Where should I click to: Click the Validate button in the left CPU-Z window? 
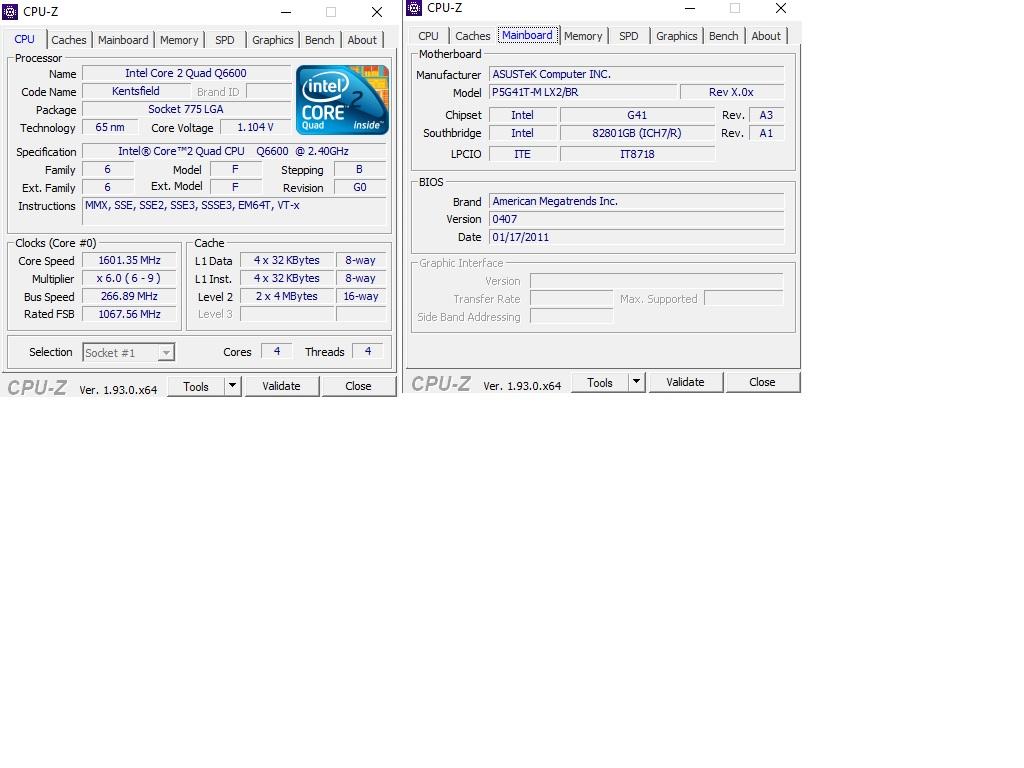click(x=281, y=386)
